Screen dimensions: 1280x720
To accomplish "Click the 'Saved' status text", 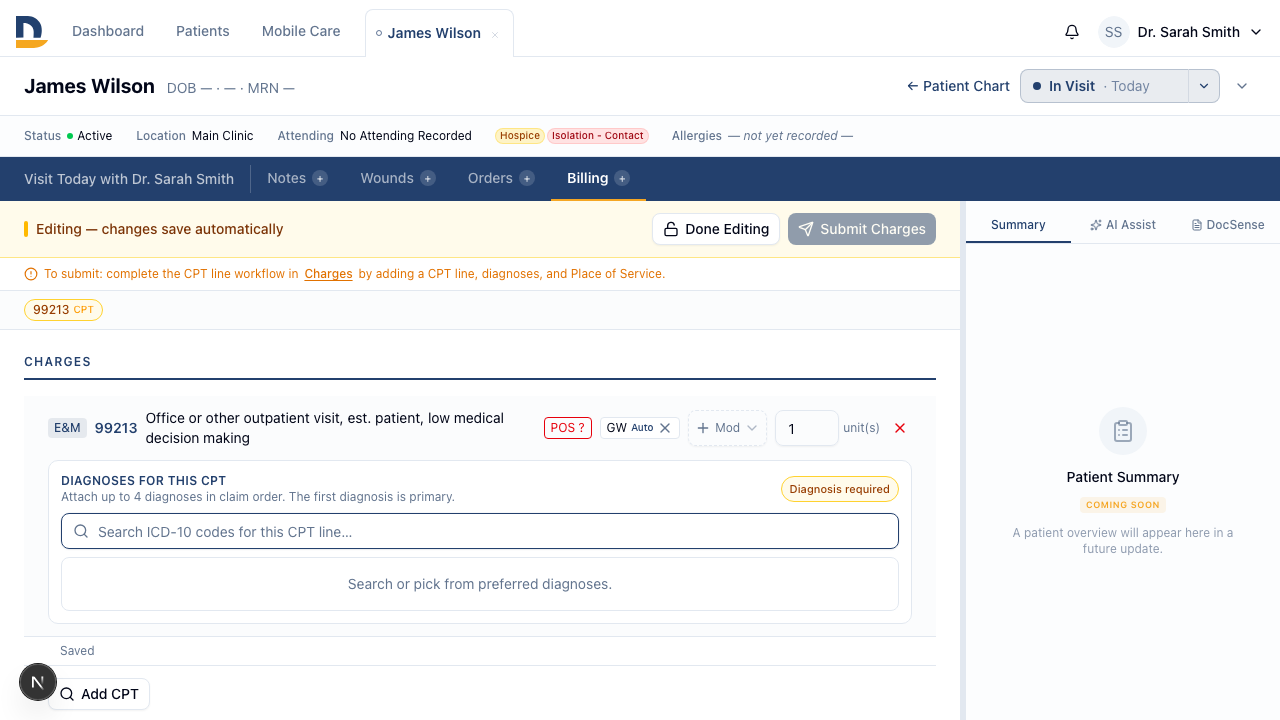I will tap(77, 651).
